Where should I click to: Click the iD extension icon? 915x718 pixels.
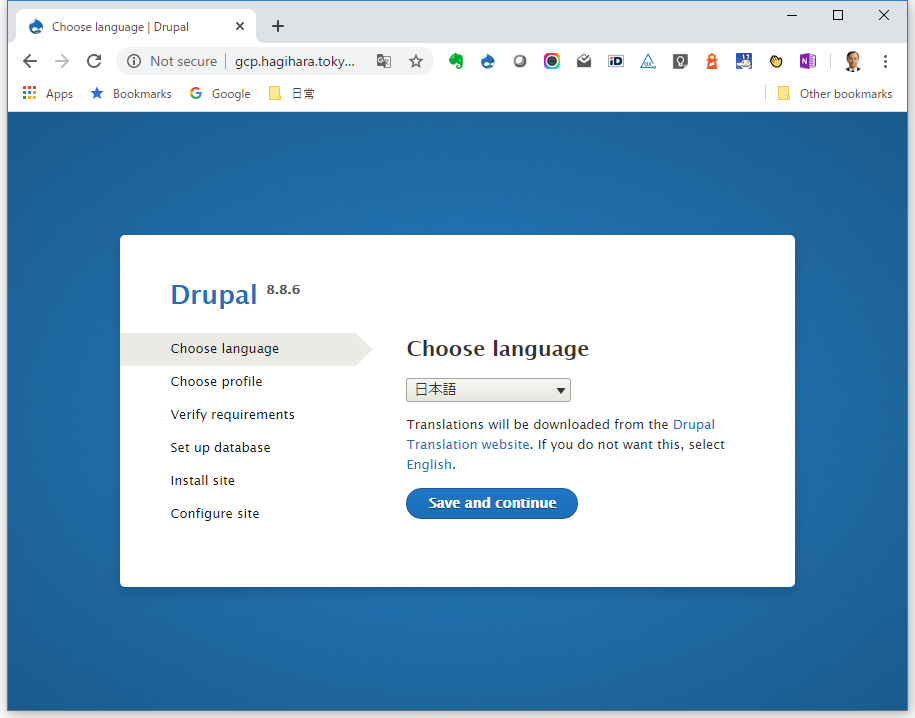(616, 61)
